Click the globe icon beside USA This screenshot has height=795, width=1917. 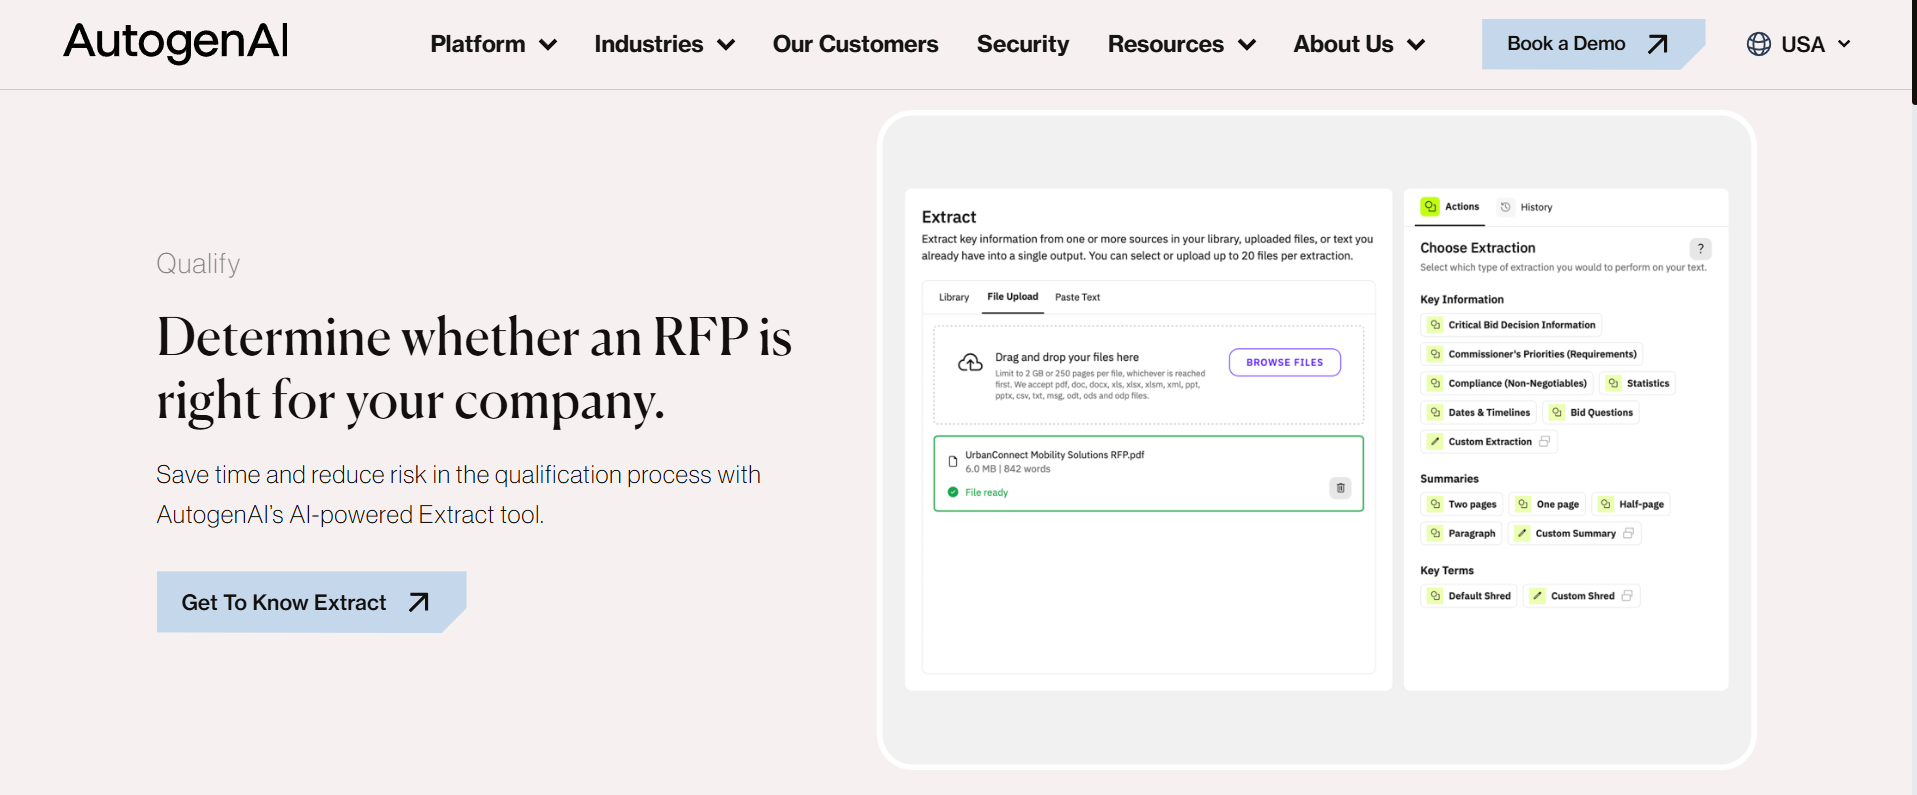(1758, 44)
